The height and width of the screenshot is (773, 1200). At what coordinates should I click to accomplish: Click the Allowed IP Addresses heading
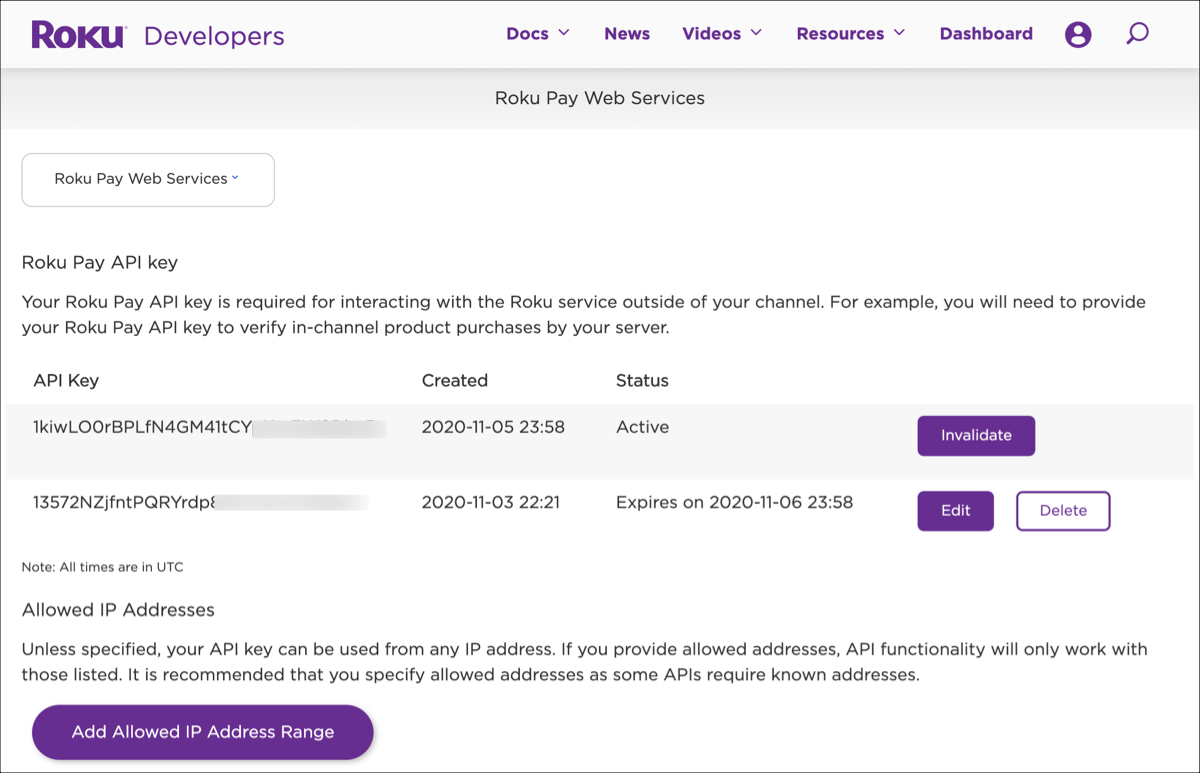(118, 610)
